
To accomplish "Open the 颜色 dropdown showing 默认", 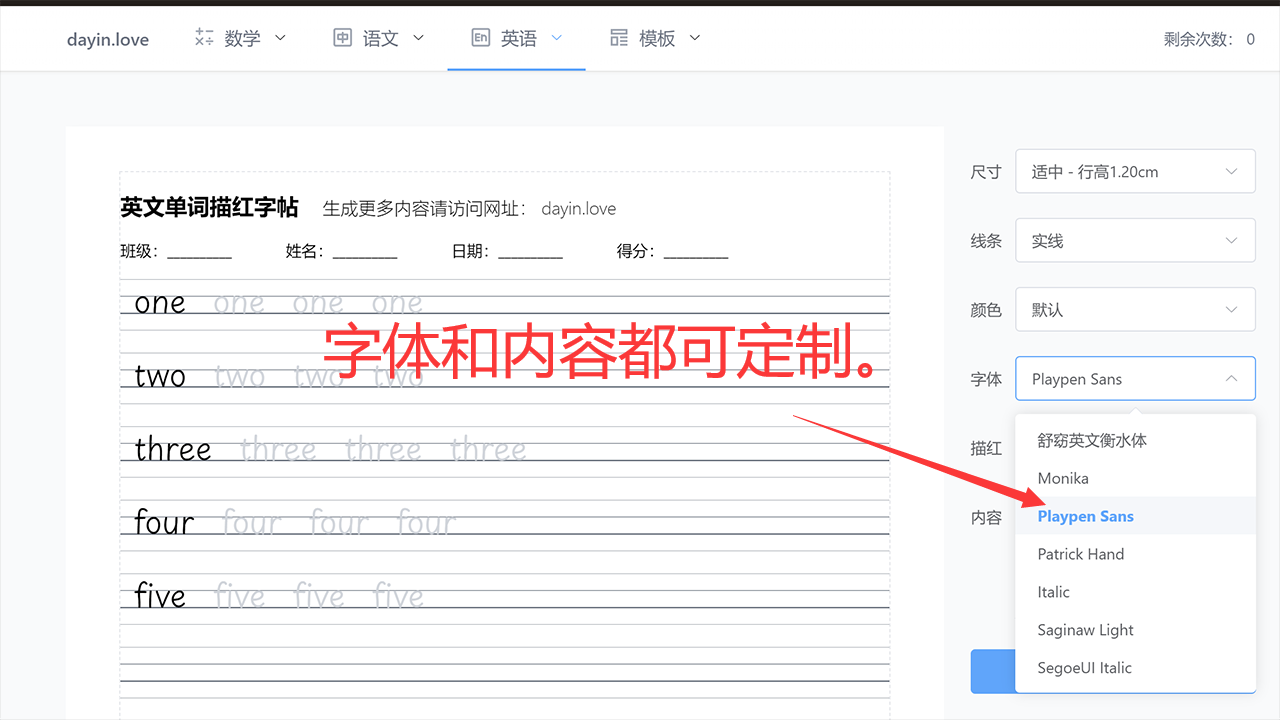I will [x=1135, y=309].
